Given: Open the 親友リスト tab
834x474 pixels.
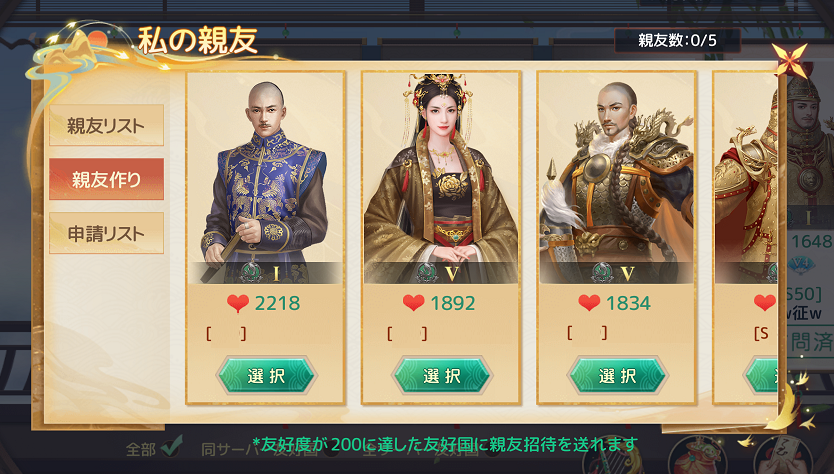Looking at the screenshot, I should coord(106,126).
